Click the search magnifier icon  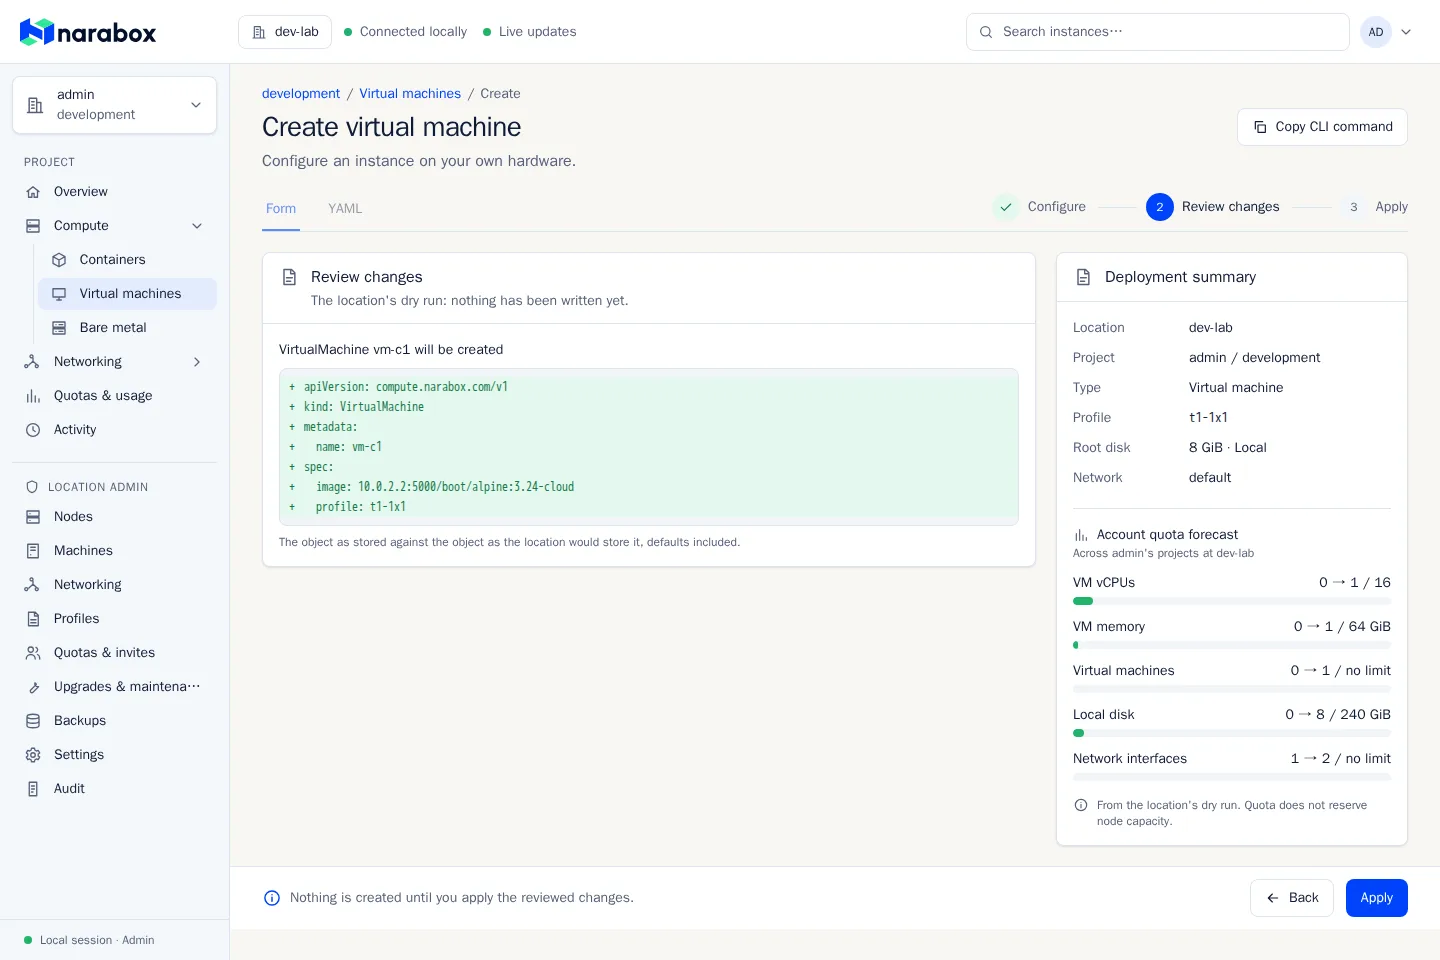pyautogui.click(x=986, y=32)
